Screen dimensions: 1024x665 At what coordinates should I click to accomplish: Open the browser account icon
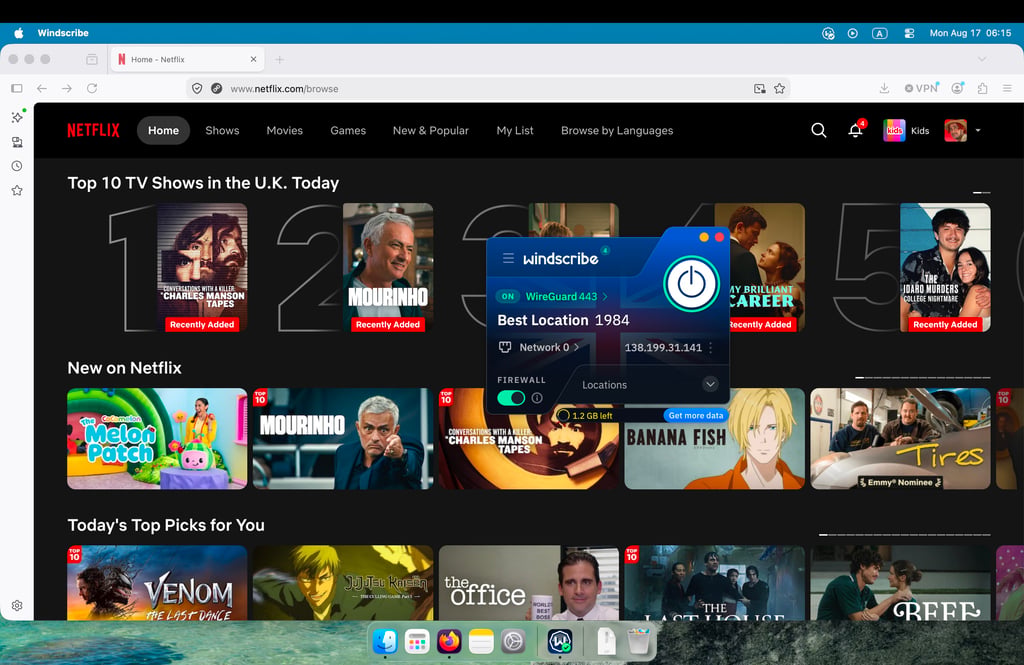[957, 88]
